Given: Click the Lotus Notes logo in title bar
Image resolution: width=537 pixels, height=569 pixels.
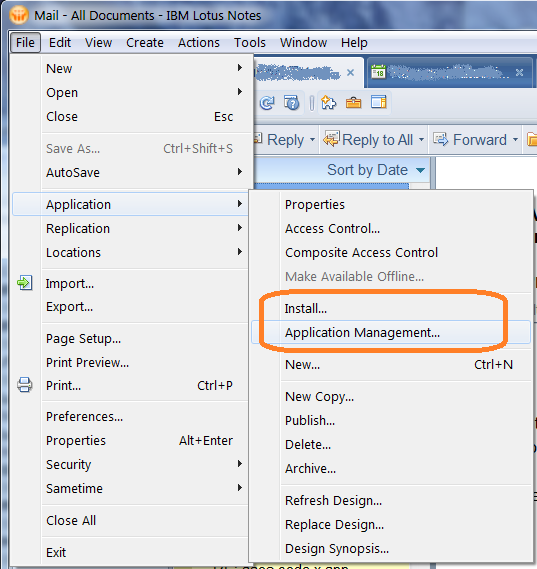Looking at the screenshot, I should [19, 15].
